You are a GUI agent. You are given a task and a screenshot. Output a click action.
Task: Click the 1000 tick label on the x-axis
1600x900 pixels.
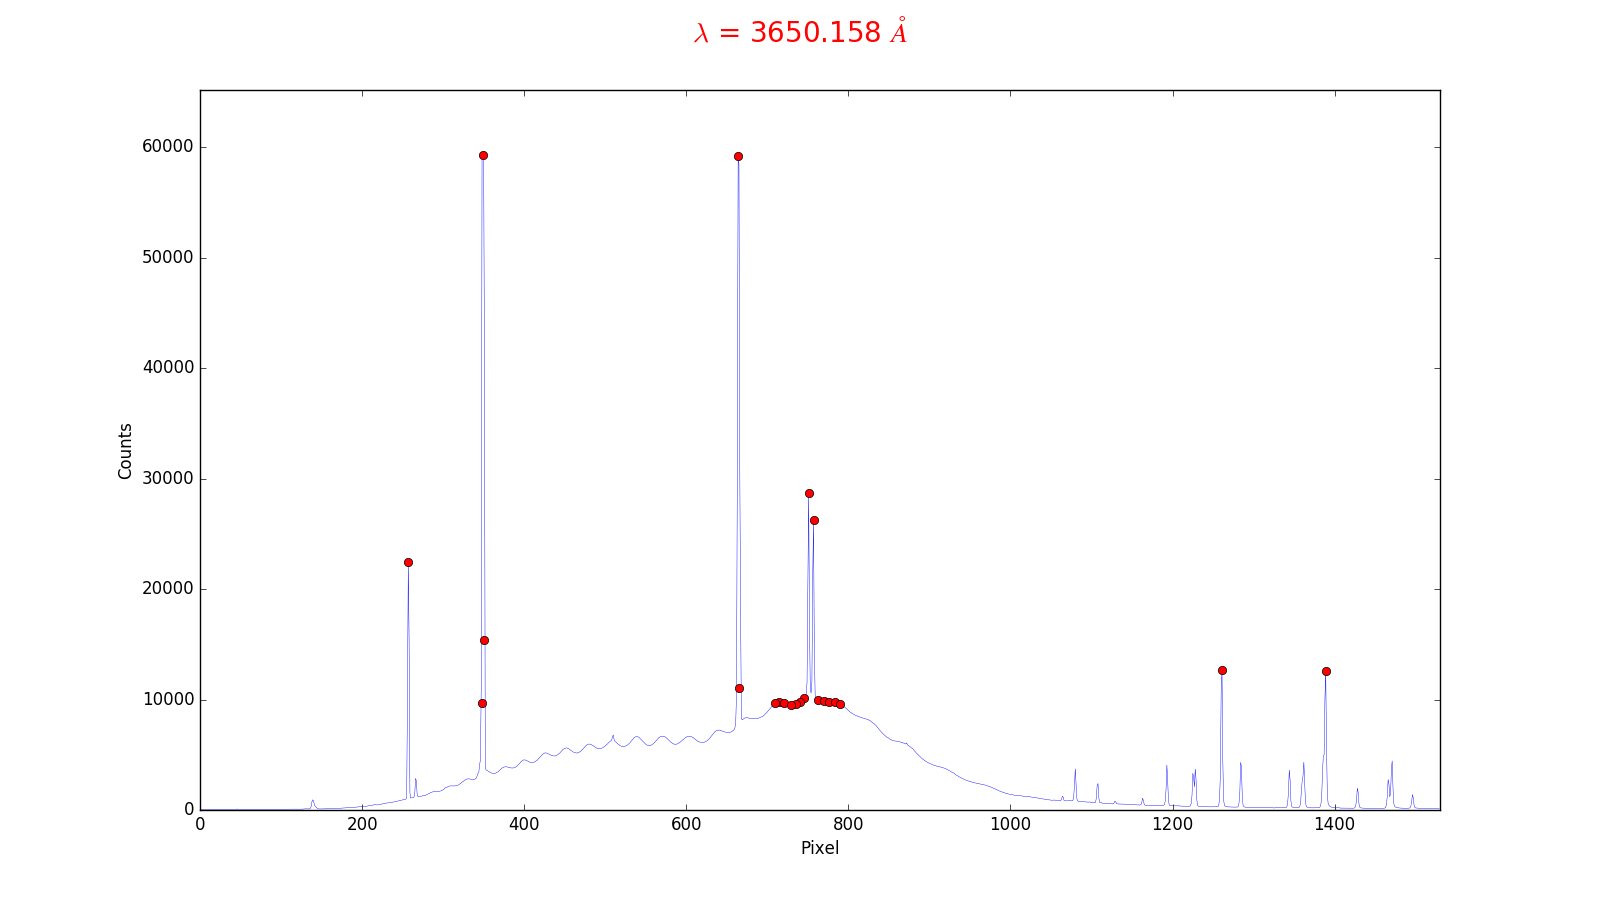(x=1010, y=824)
